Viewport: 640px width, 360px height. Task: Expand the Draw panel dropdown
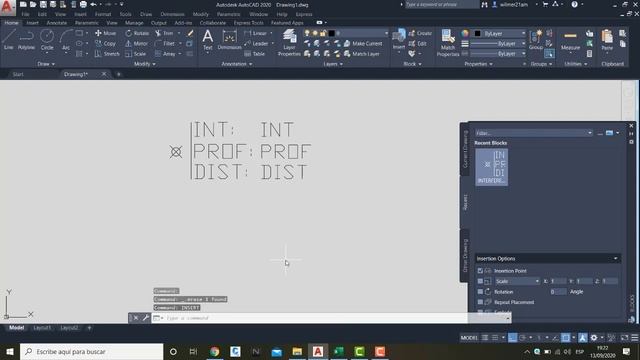tap(46, 64)
